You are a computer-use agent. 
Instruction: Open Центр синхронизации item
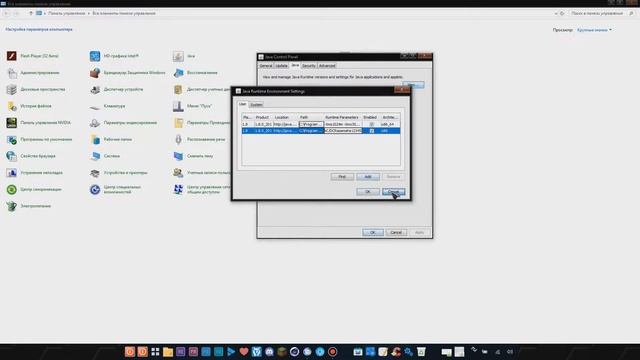[34, 189]
